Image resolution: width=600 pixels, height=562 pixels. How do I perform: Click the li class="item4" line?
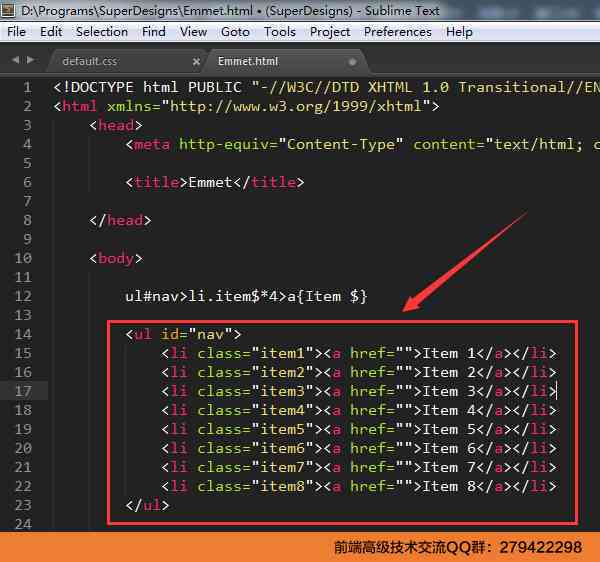pos(359,410)
